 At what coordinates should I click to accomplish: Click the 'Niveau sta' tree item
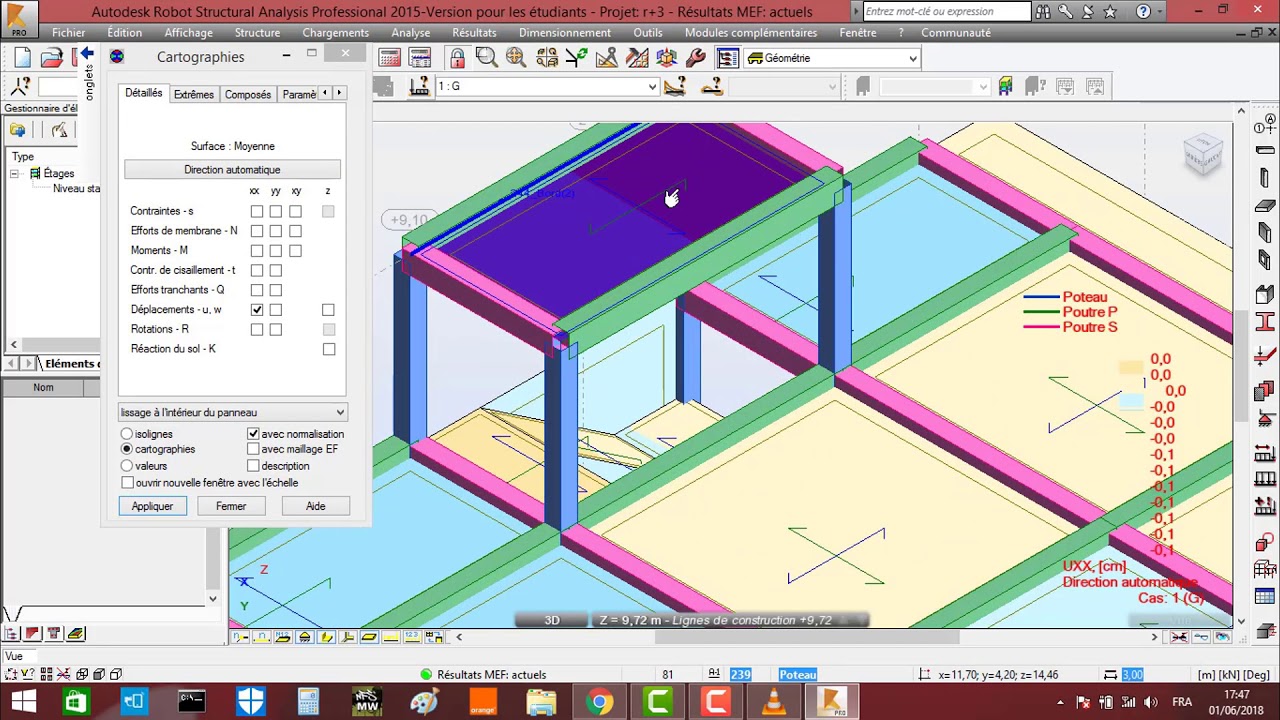pyautogui.click(x=76, y=188)
